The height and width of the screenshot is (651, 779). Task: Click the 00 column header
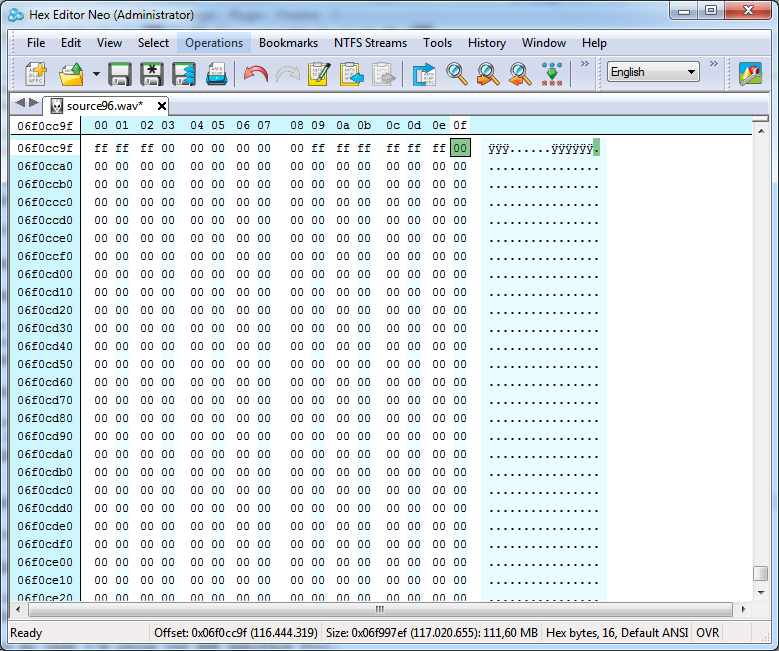coord(101,125)
